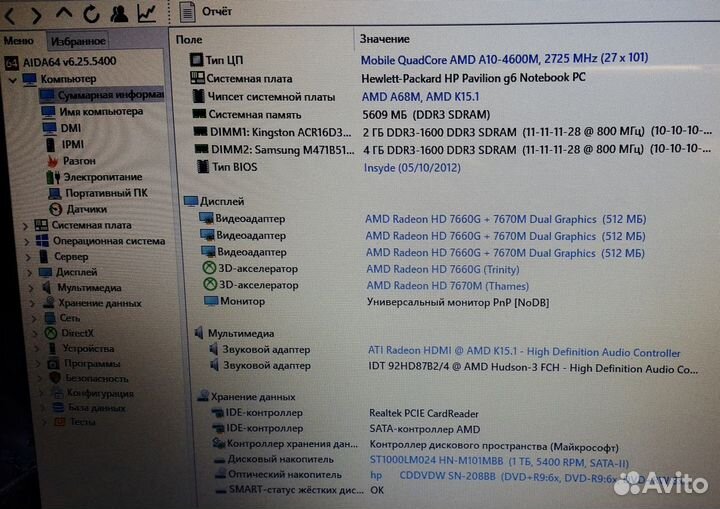This screenshot has height=509, width=720.
Task: Expand the Операционная система tree node
Action: pyautogui.click(x=27, y=242)
